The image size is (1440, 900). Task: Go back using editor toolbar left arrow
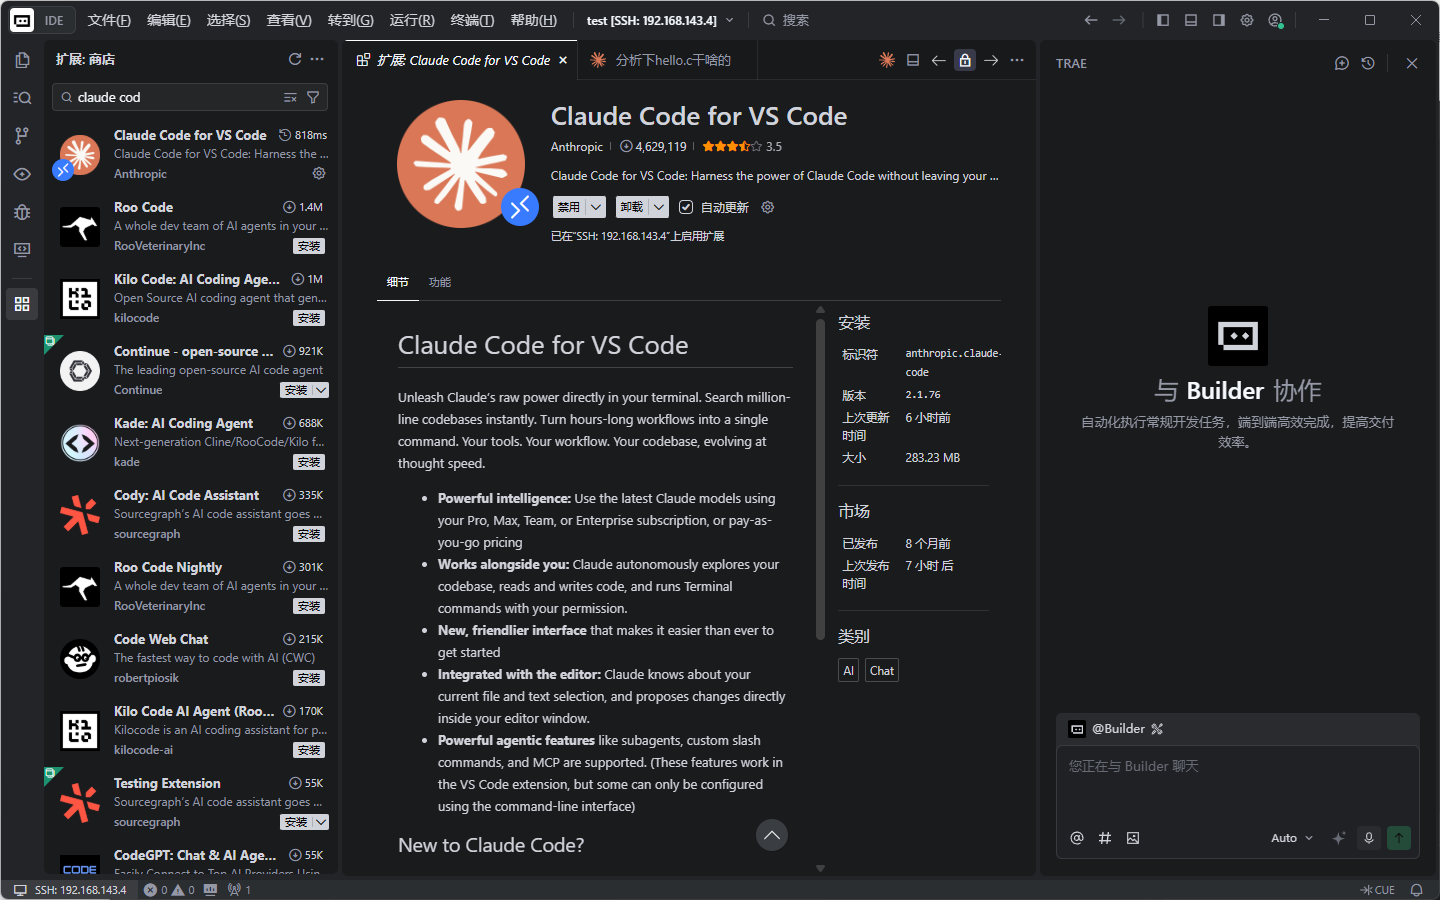click(x=938, y=60)
